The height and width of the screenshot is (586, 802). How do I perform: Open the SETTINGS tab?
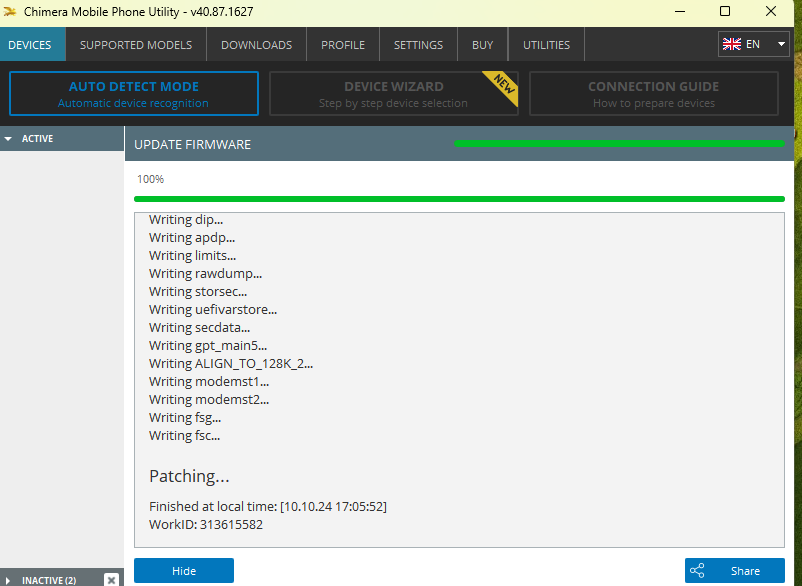pyautogui.click(x=418, y=45)
